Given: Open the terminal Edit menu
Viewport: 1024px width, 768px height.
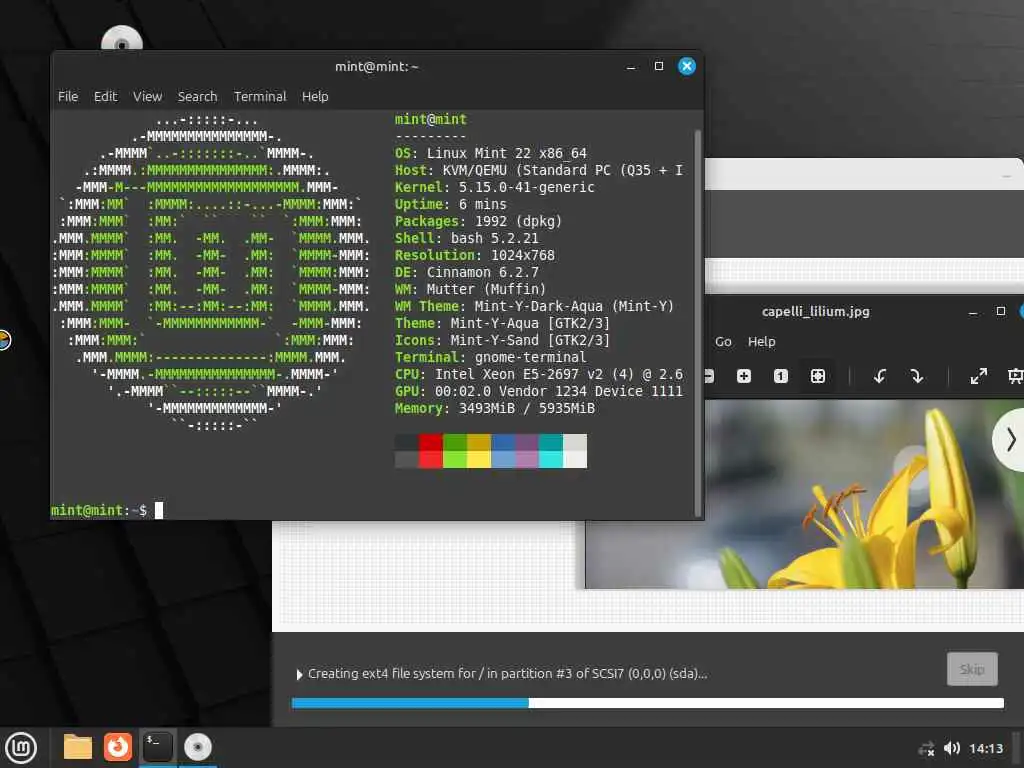Looking at the screenshot, I should pyautogui.click(x=105, y=97).
